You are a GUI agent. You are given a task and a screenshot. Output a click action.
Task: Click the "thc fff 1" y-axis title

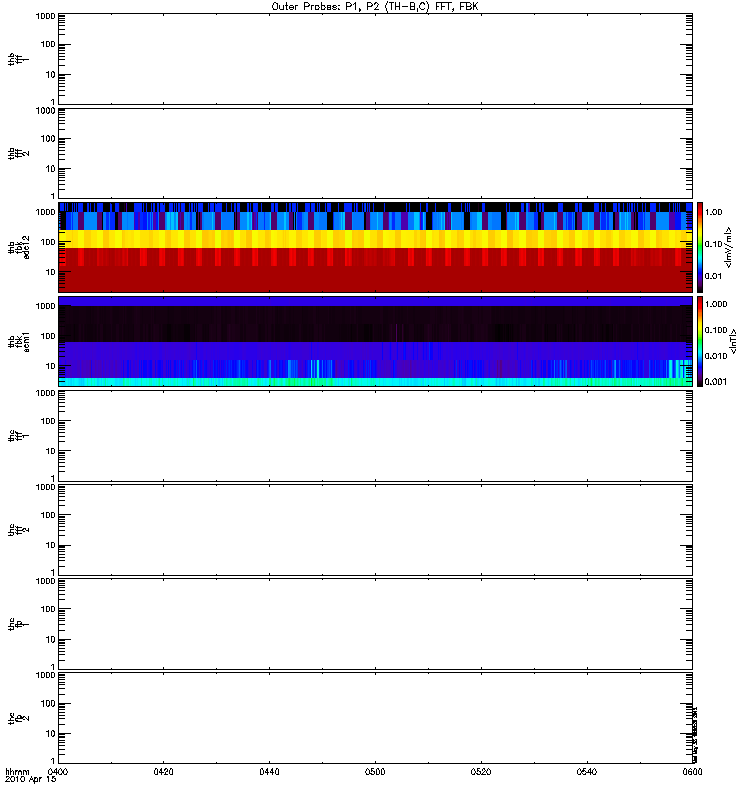[19, 436]
